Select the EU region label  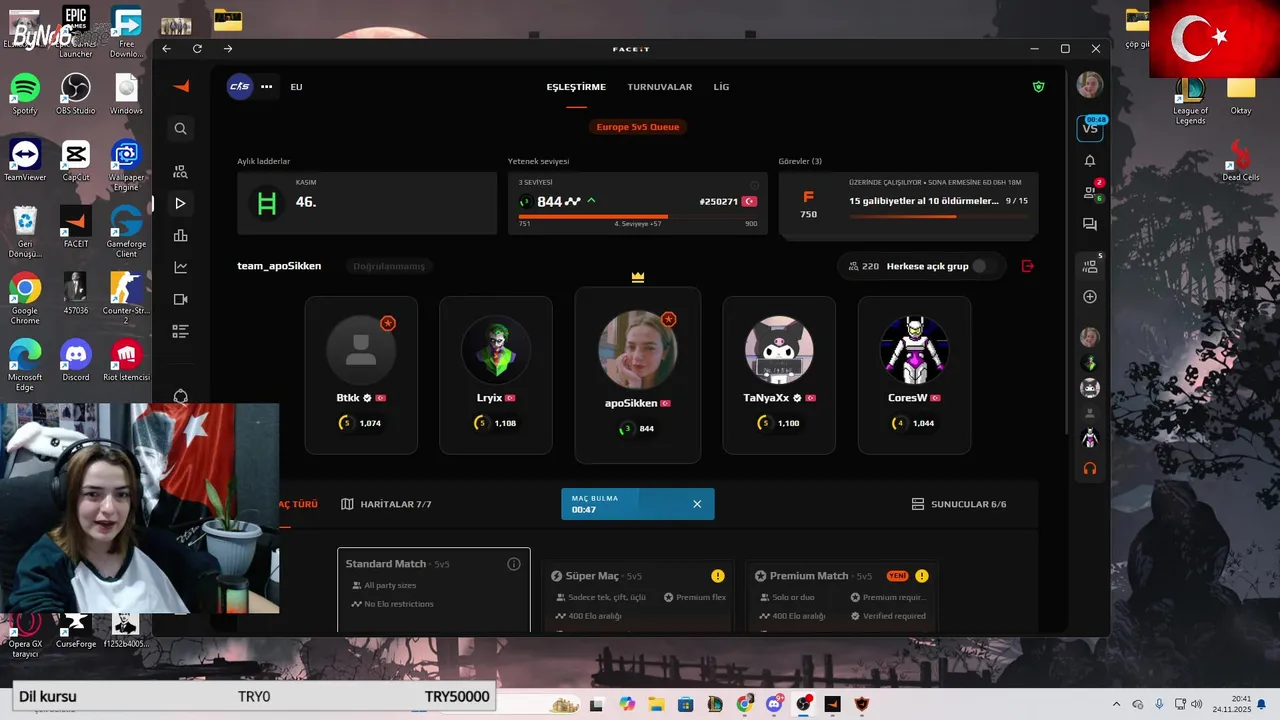[x=296, y=87]
